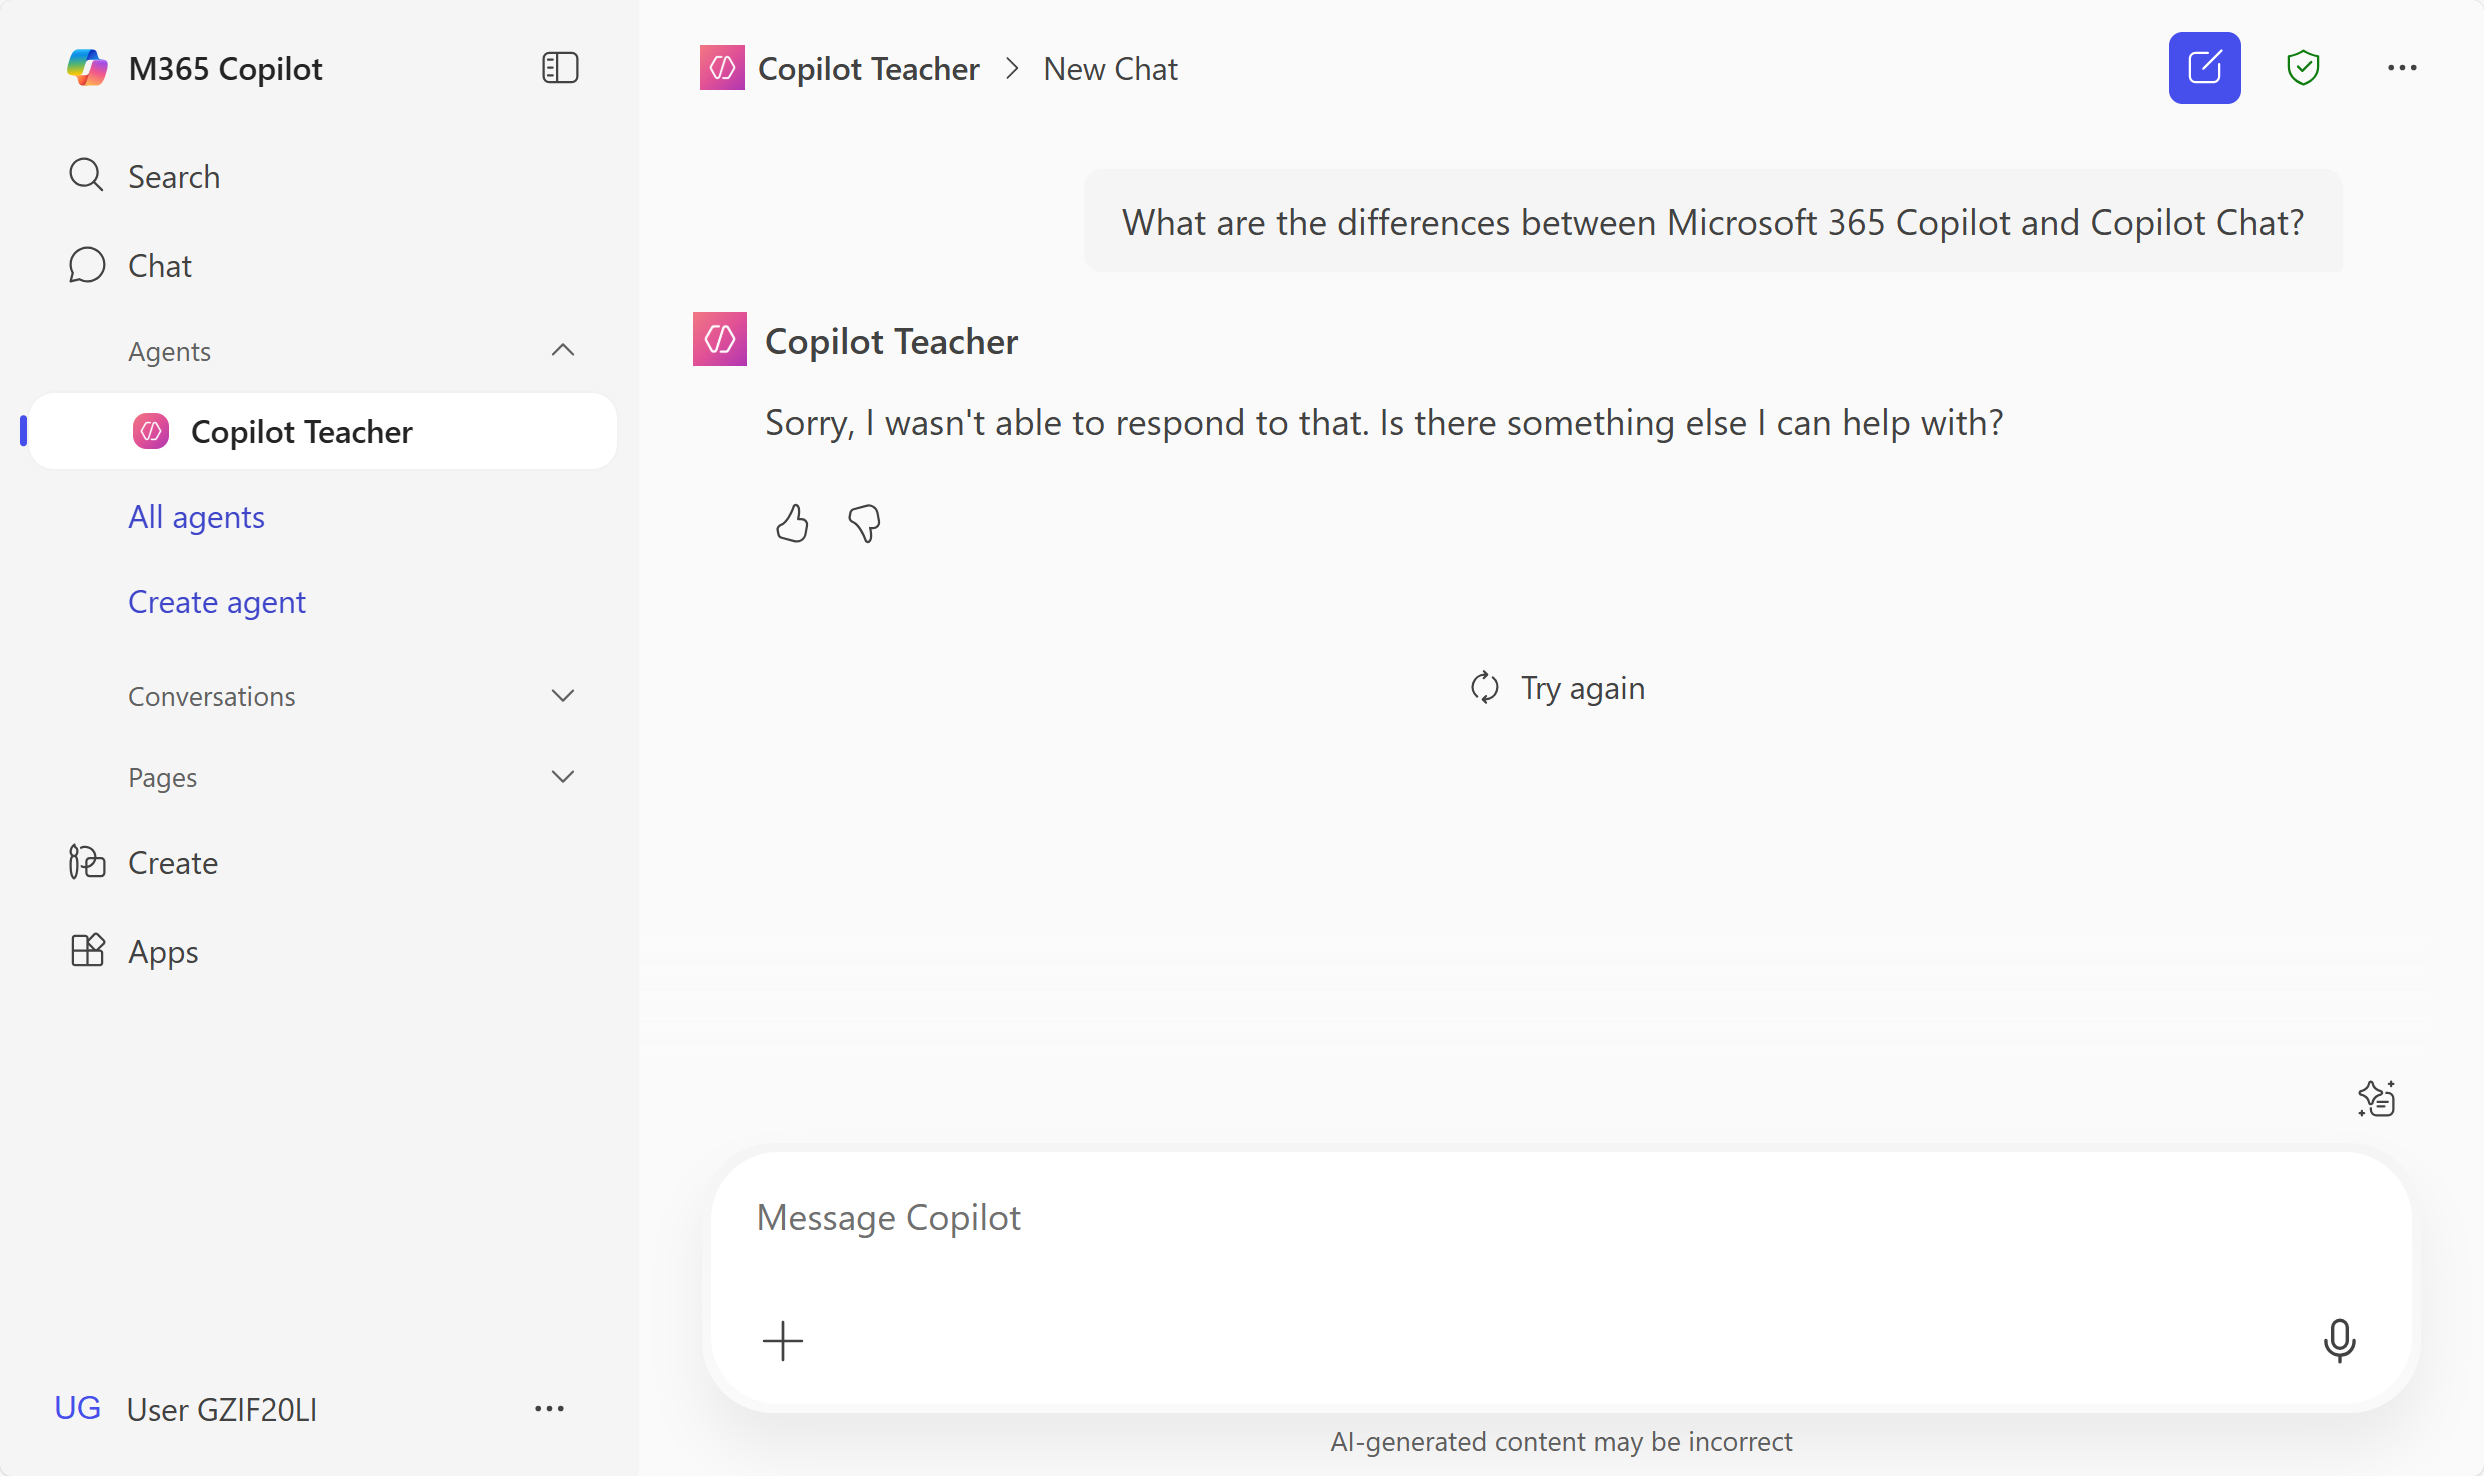Open the top-right more options menu
Screen dimensions: 2484x1476
[x=2402, y=68]
